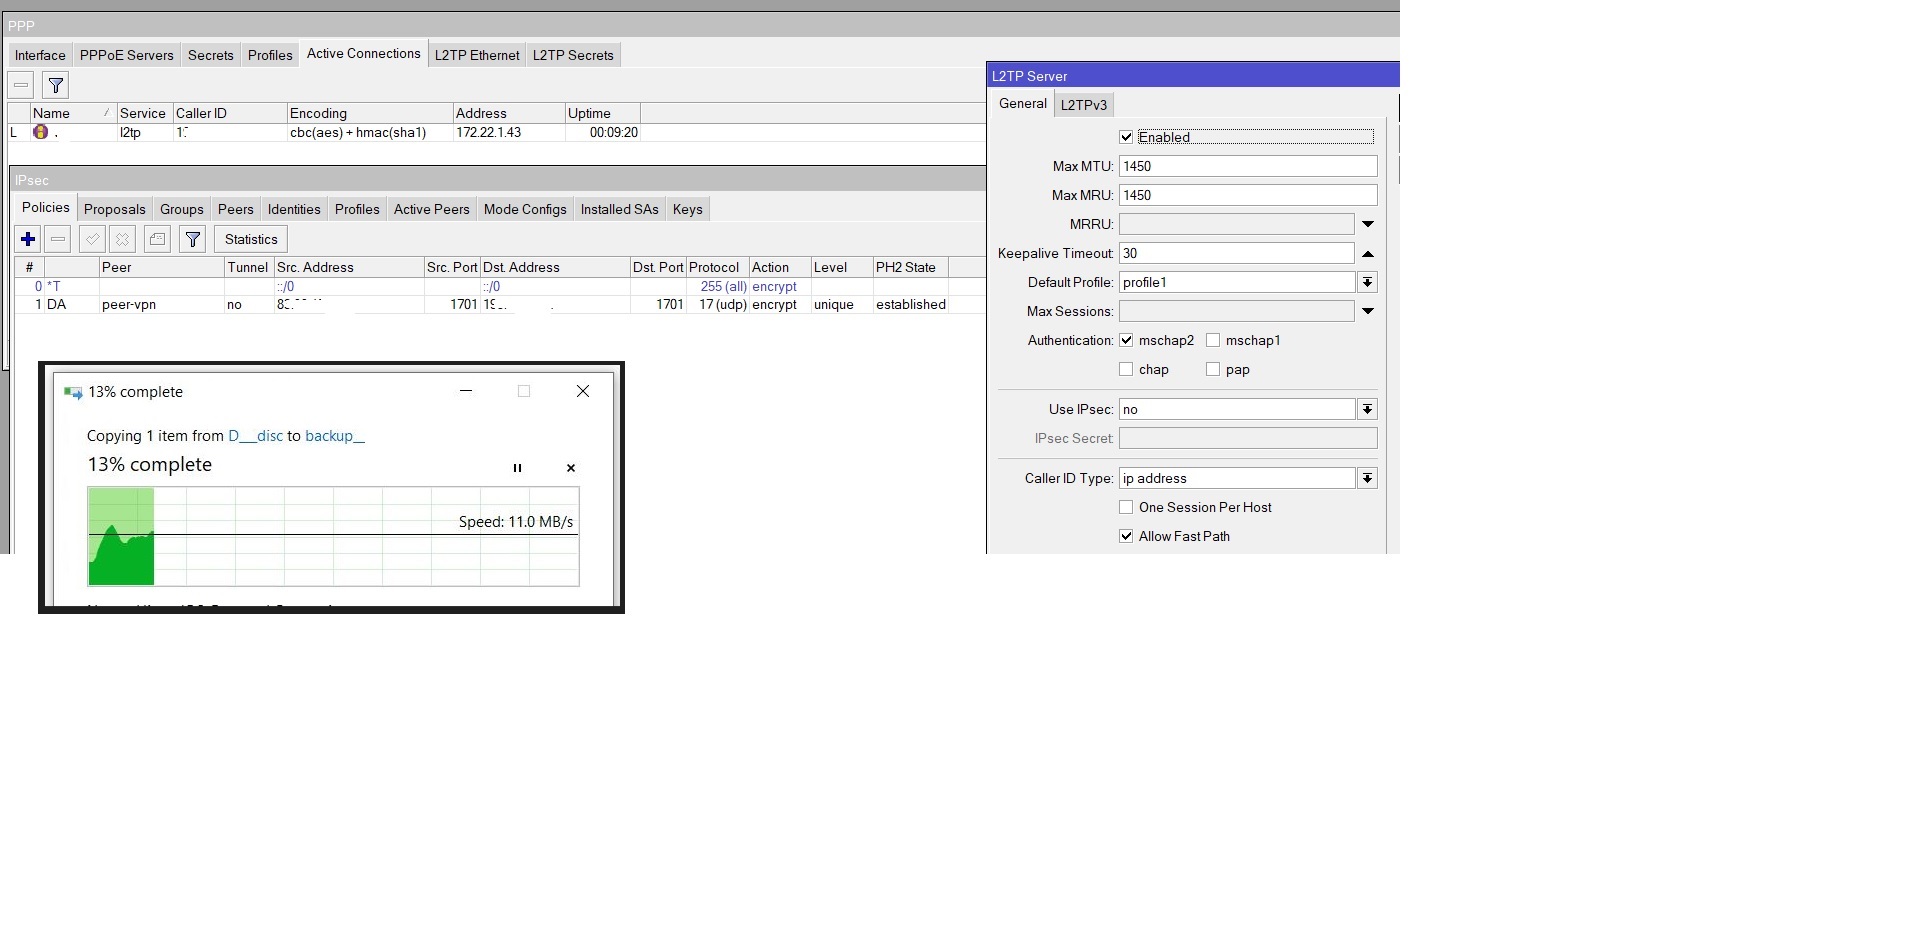Select General tab in L2TP Server
Viewport: 1905px width, 933px height.
pyautogui.click(x=1023, y=103)
